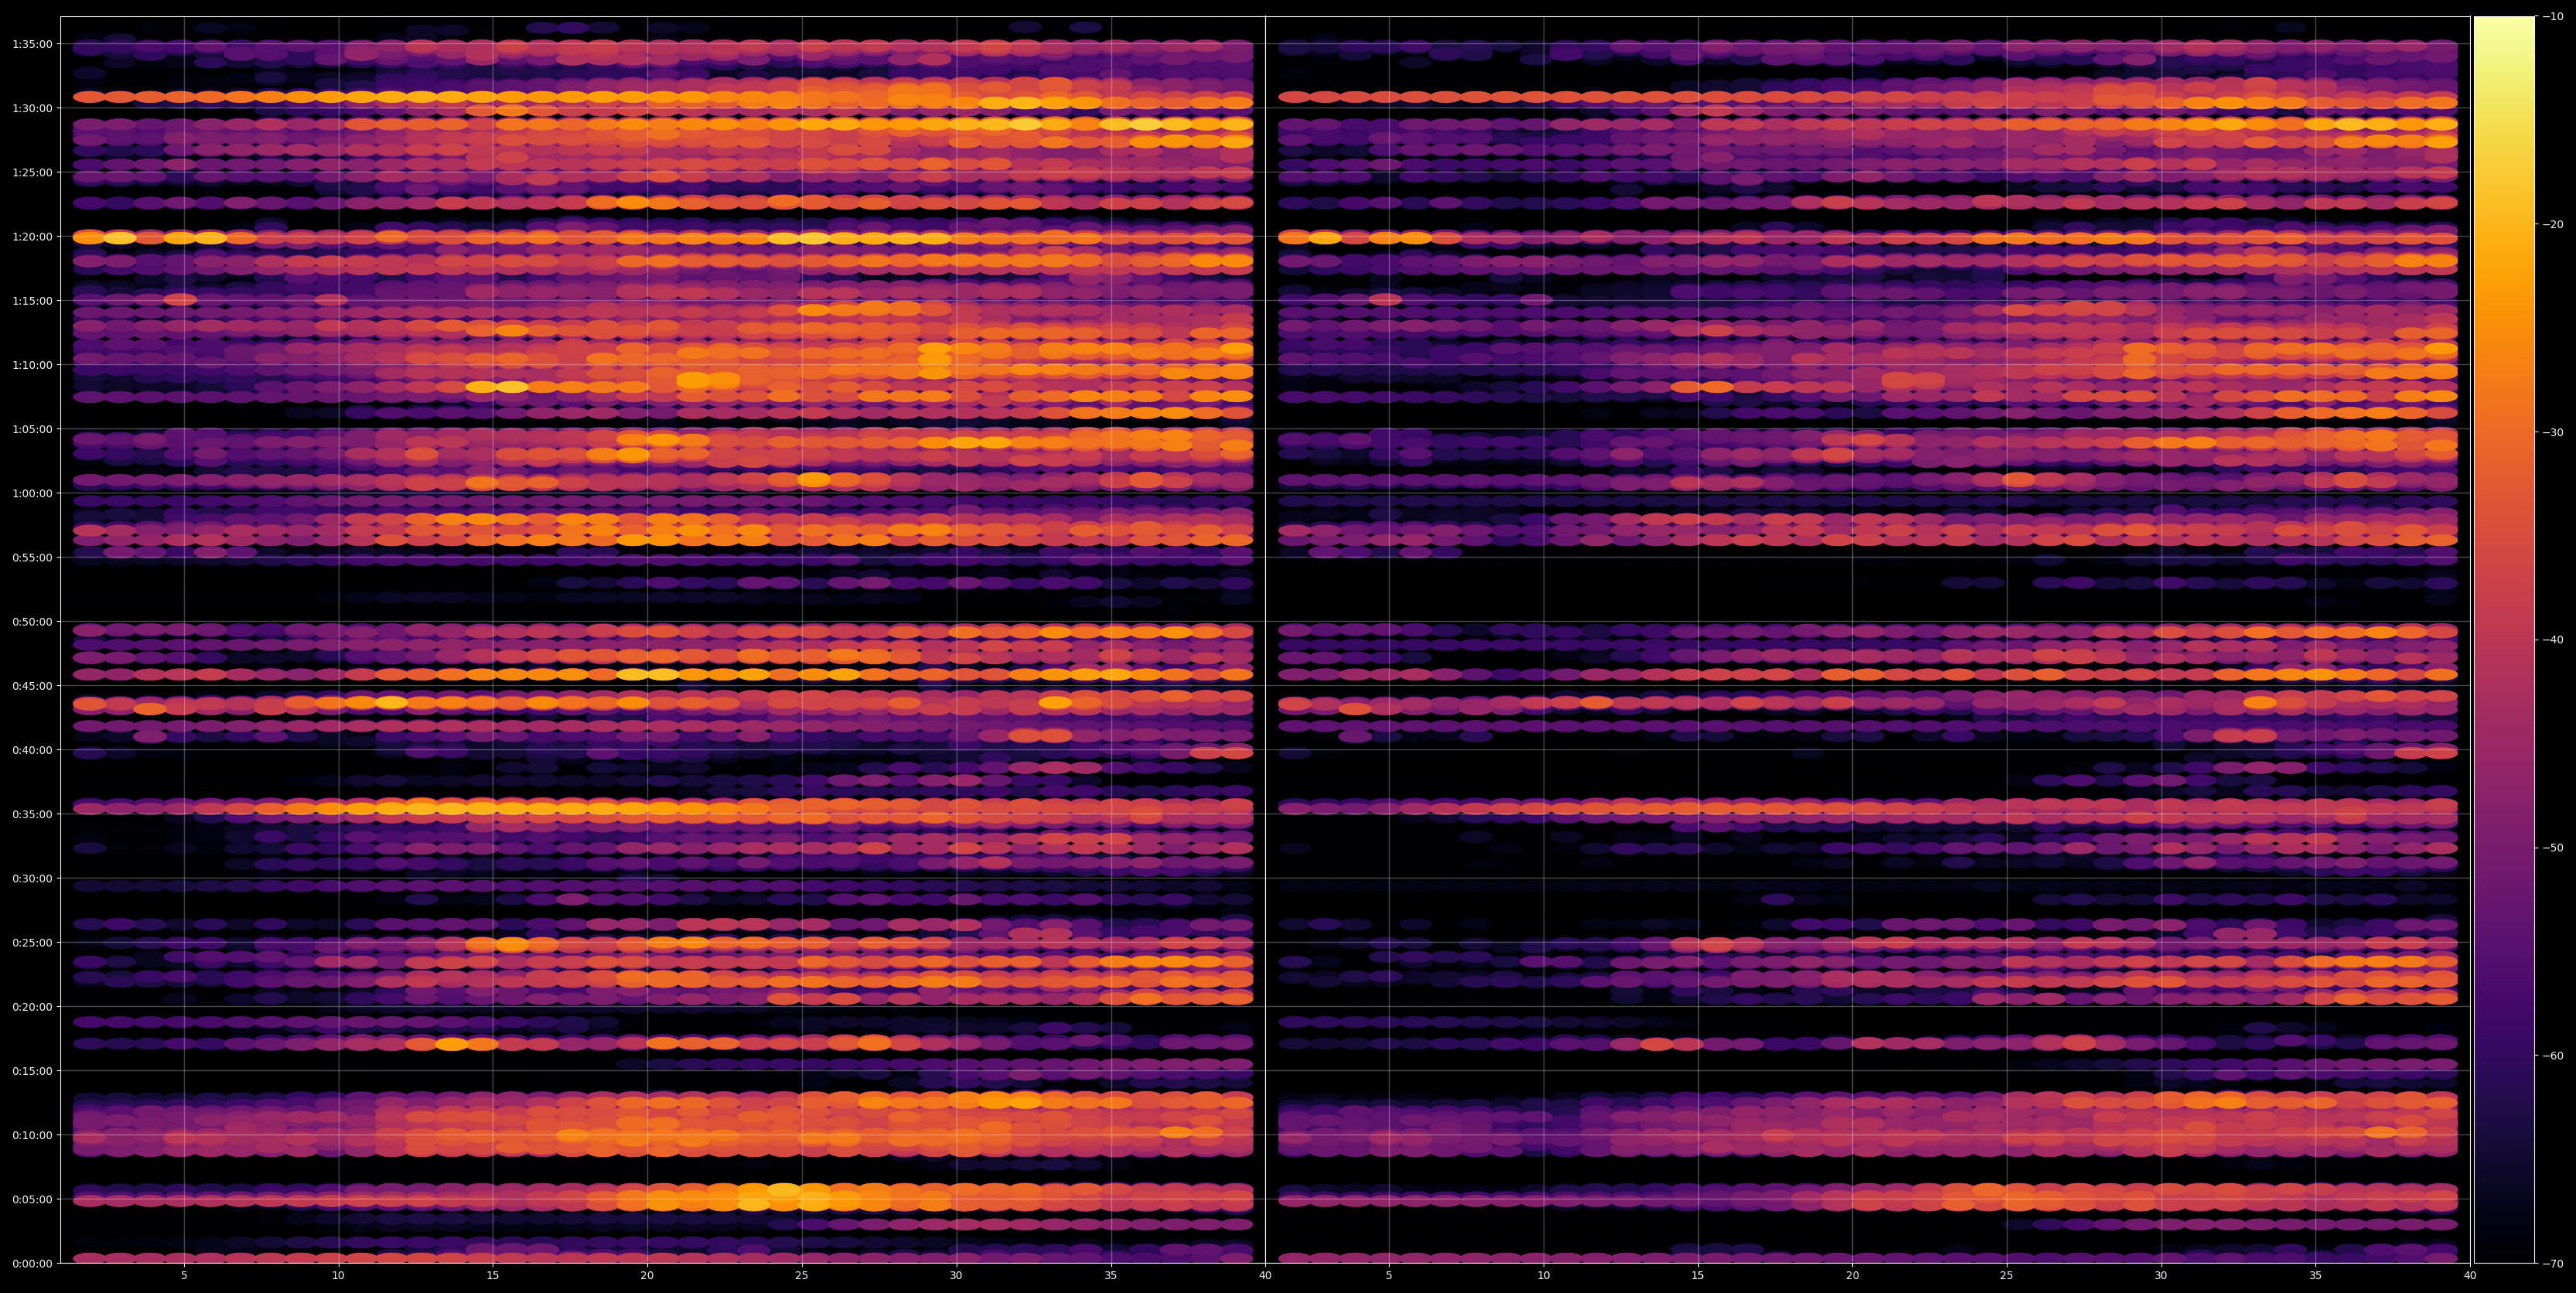
Task: Click the −60 colorbar tick label
Action: tap(2553, 1055)
